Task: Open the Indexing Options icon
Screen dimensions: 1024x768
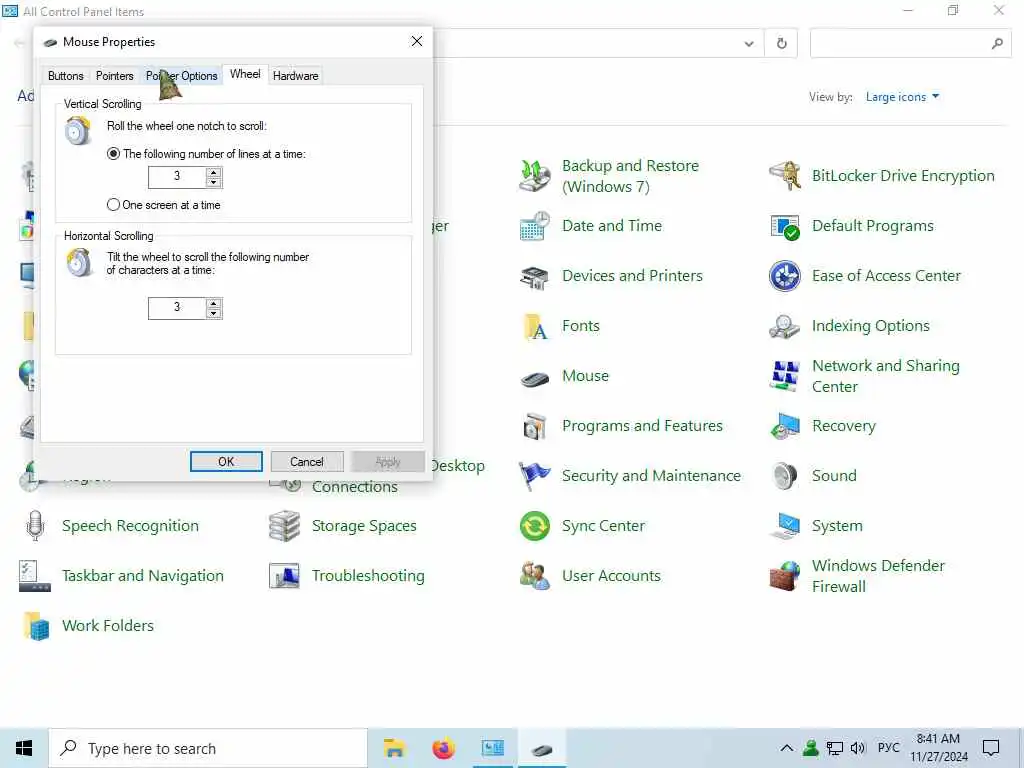Action: [x=784, y=326]
